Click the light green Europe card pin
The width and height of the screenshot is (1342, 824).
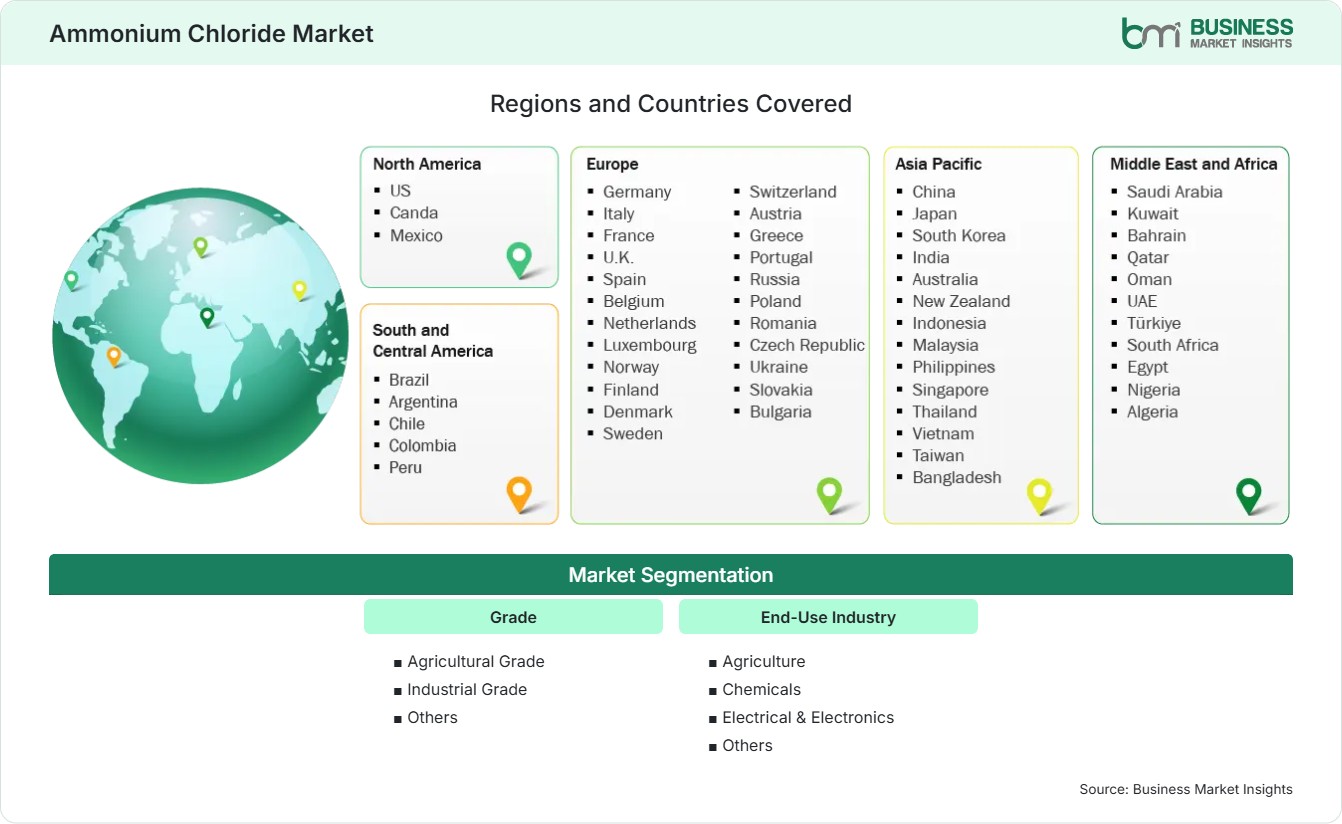pyautogui.click(x=829, y=494)
